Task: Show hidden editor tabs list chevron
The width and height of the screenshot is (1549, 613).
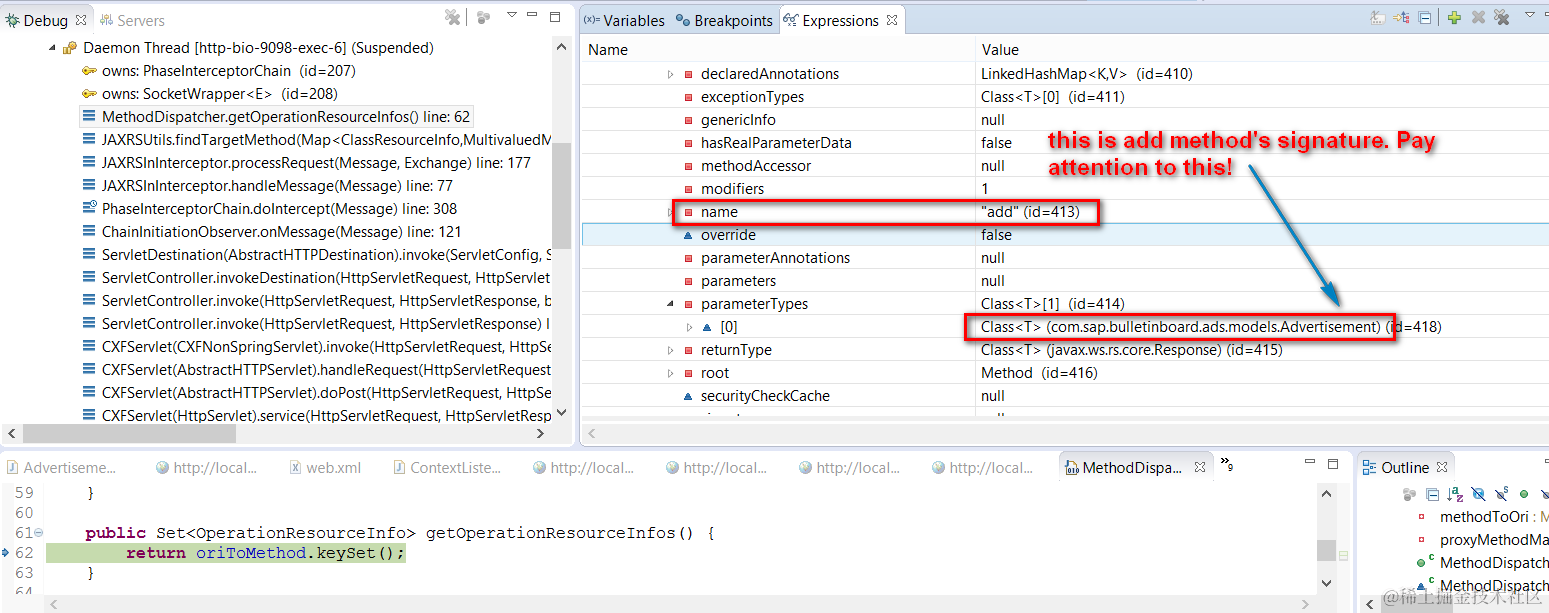Action: pyautogui.click(x=1227, y=464)
